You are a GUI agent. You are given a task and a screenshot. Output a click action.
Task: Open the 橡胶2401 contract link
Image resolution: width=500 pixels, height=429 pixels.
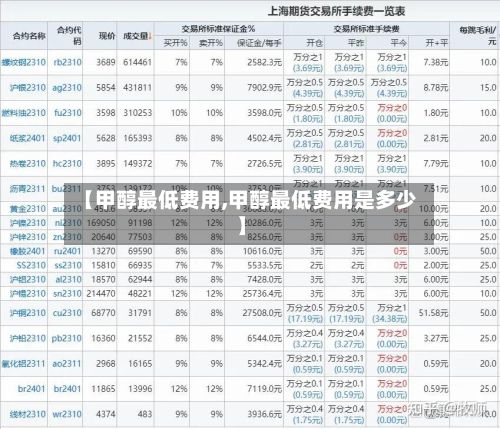(x=28, y=251)
